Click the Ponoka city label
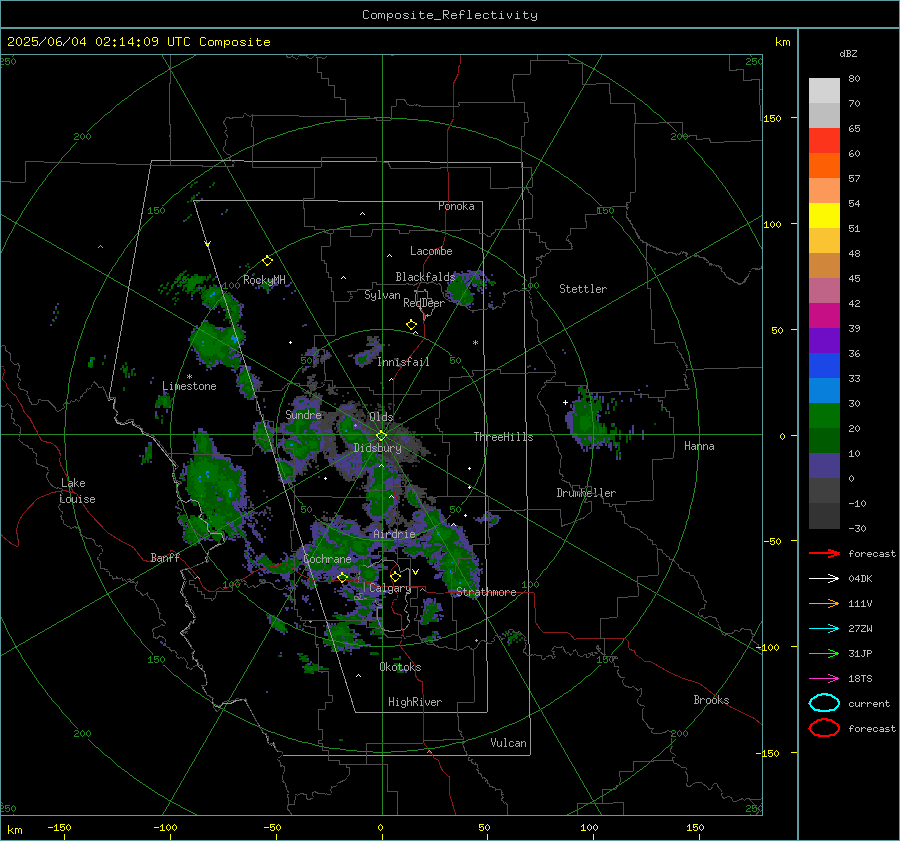Screen dimensions: 900x841 [x=456, y=206]
